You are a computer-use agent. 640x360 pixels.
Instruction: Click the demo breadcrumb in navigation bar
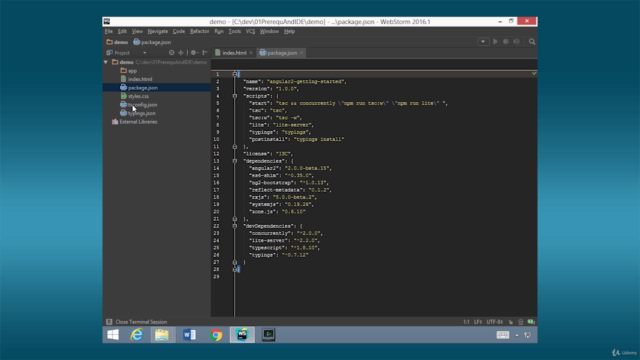coord(117,42)
